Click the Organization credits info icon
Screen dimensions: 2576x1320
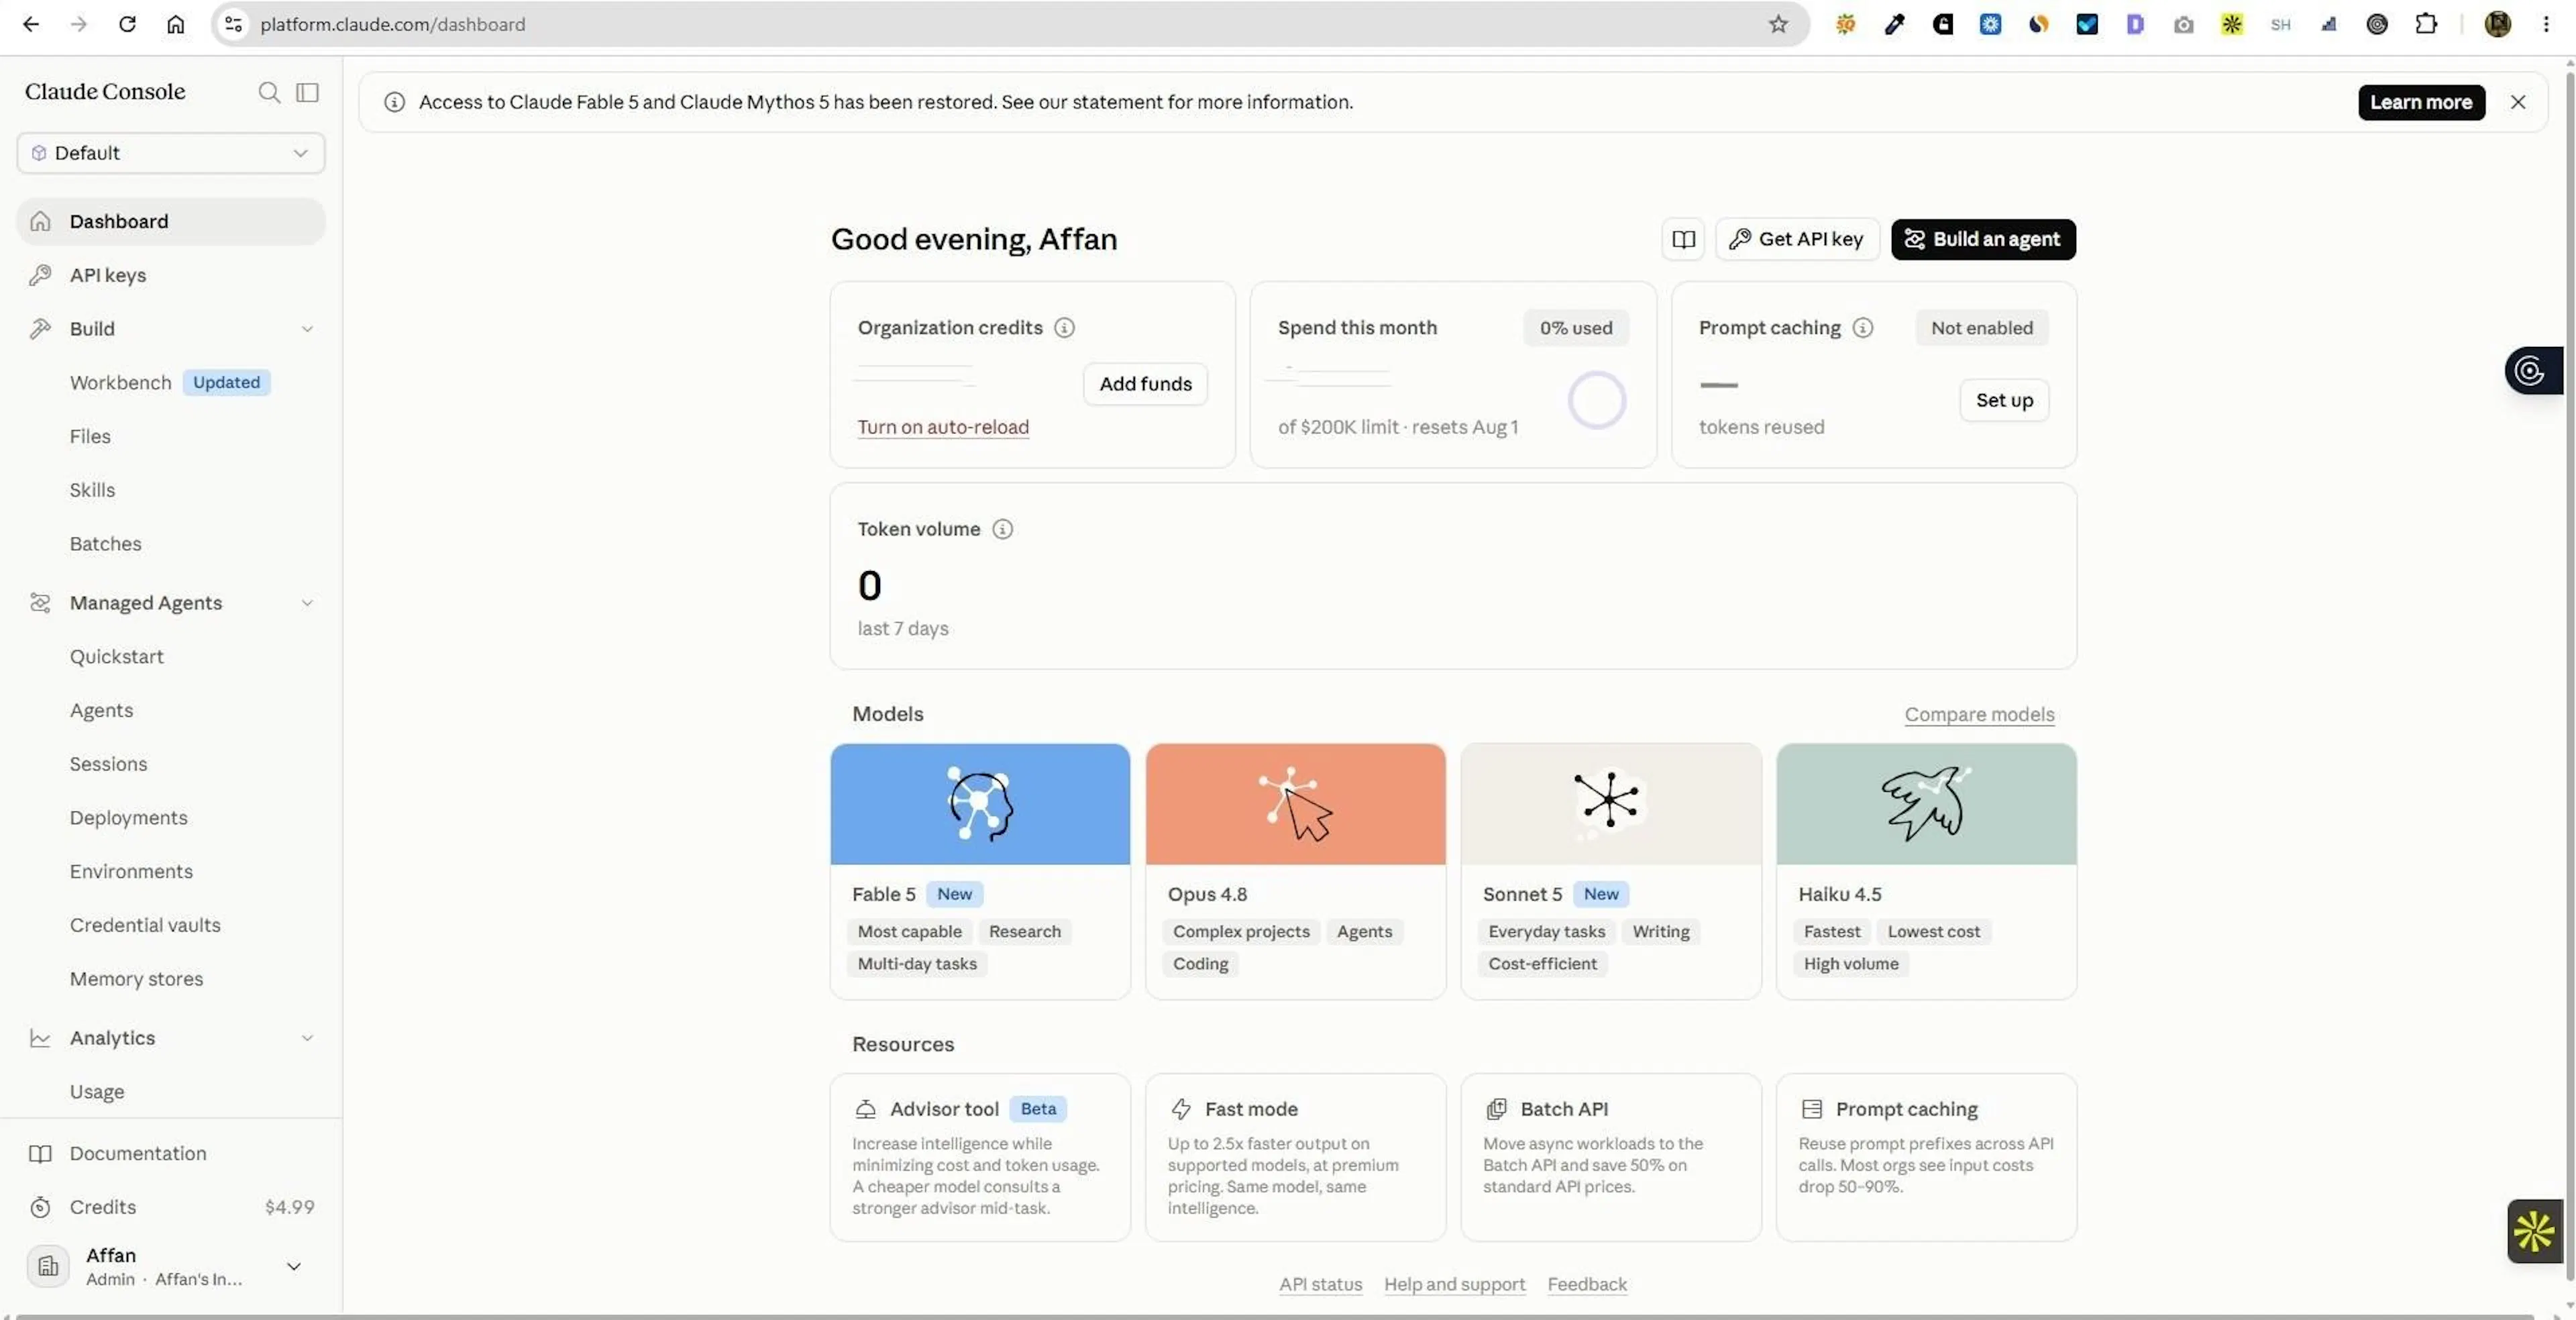coord(1064,327)
